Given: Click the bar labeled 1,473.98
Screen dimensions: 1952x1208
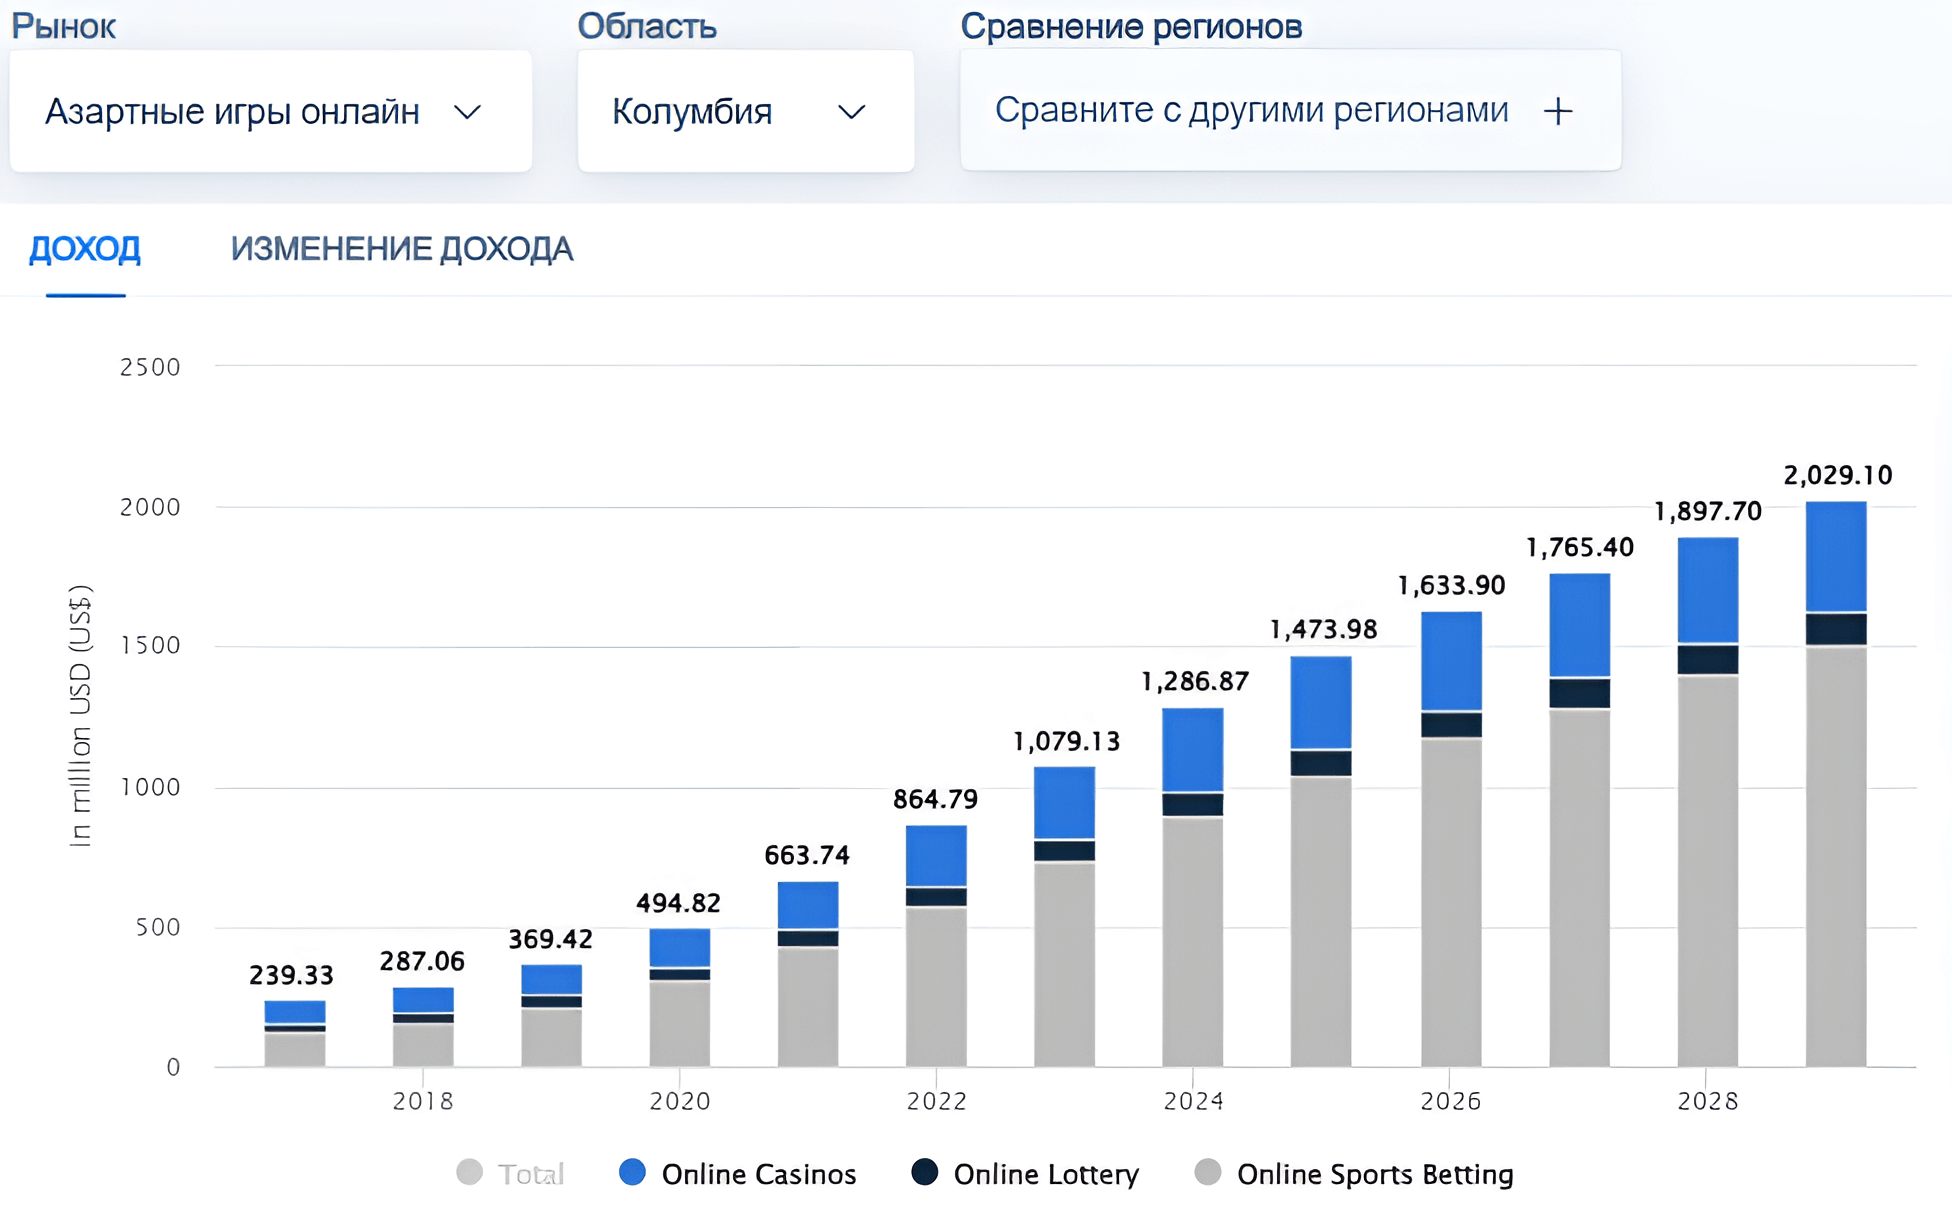Looking at the screenshot, I should tap(1321, 862).
